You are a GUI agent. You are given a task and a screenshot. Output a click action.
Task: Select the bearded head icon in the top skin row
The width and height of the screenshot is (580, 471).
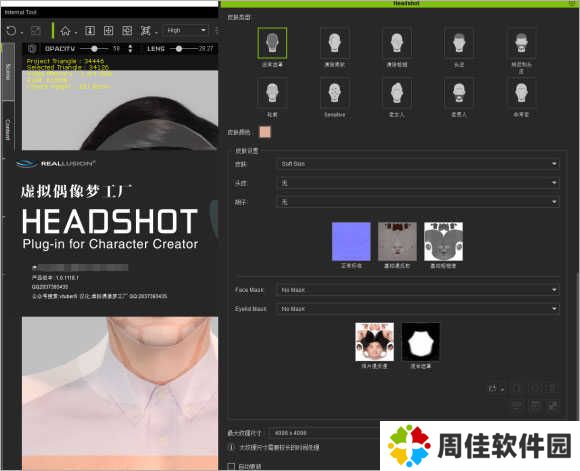point(521,43)
